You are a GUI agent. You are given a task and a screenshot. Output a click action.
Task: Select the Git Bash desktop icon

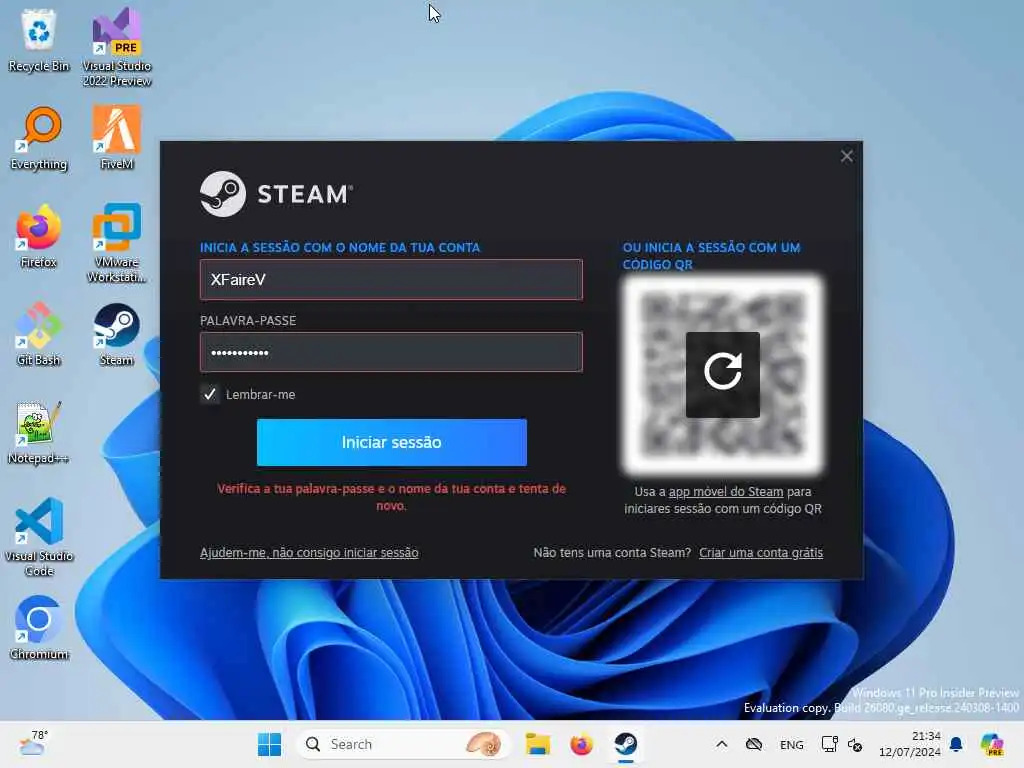click(39, 334)
